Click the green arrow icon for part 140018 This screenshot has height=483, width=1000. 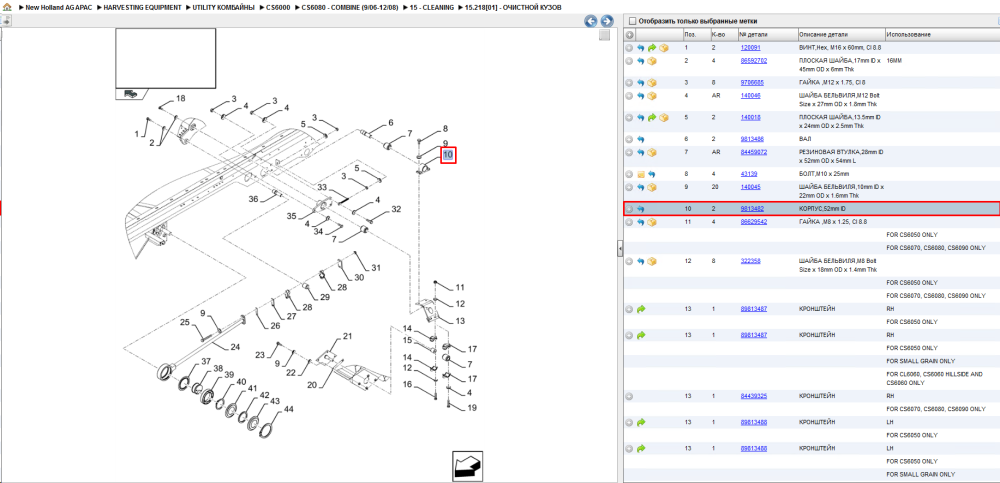(x=652, y=118)
